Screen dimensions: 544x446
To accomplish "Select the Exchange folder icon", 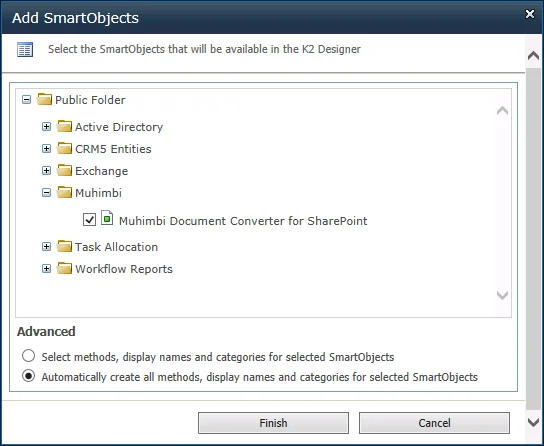I will click(x=65, y=171).
